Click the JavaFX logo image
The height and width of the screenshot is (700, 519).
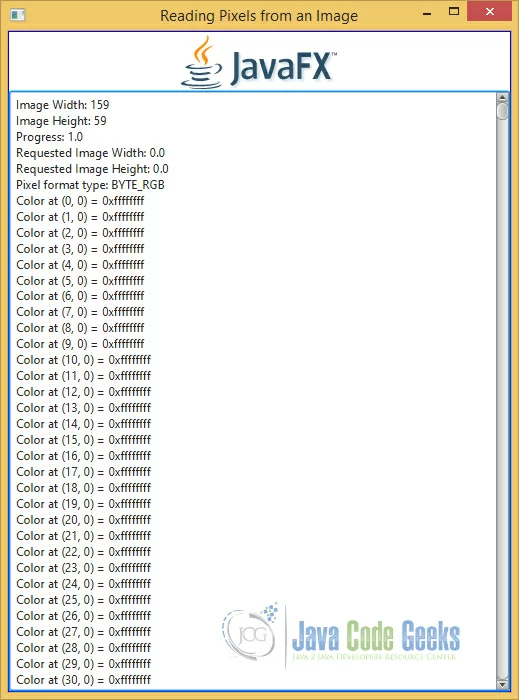click(259, 62)
